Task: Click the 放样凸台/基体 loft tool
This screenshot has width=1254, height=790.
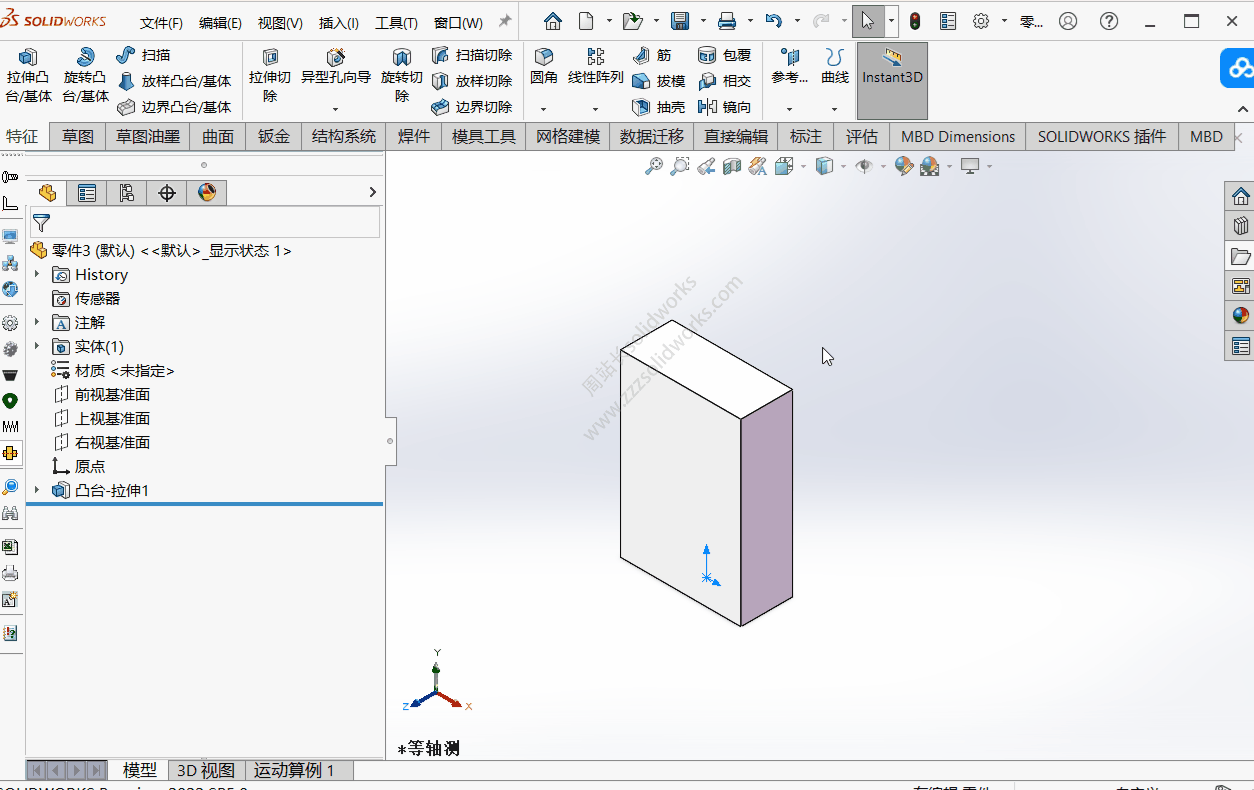Action: click(174, 81)
